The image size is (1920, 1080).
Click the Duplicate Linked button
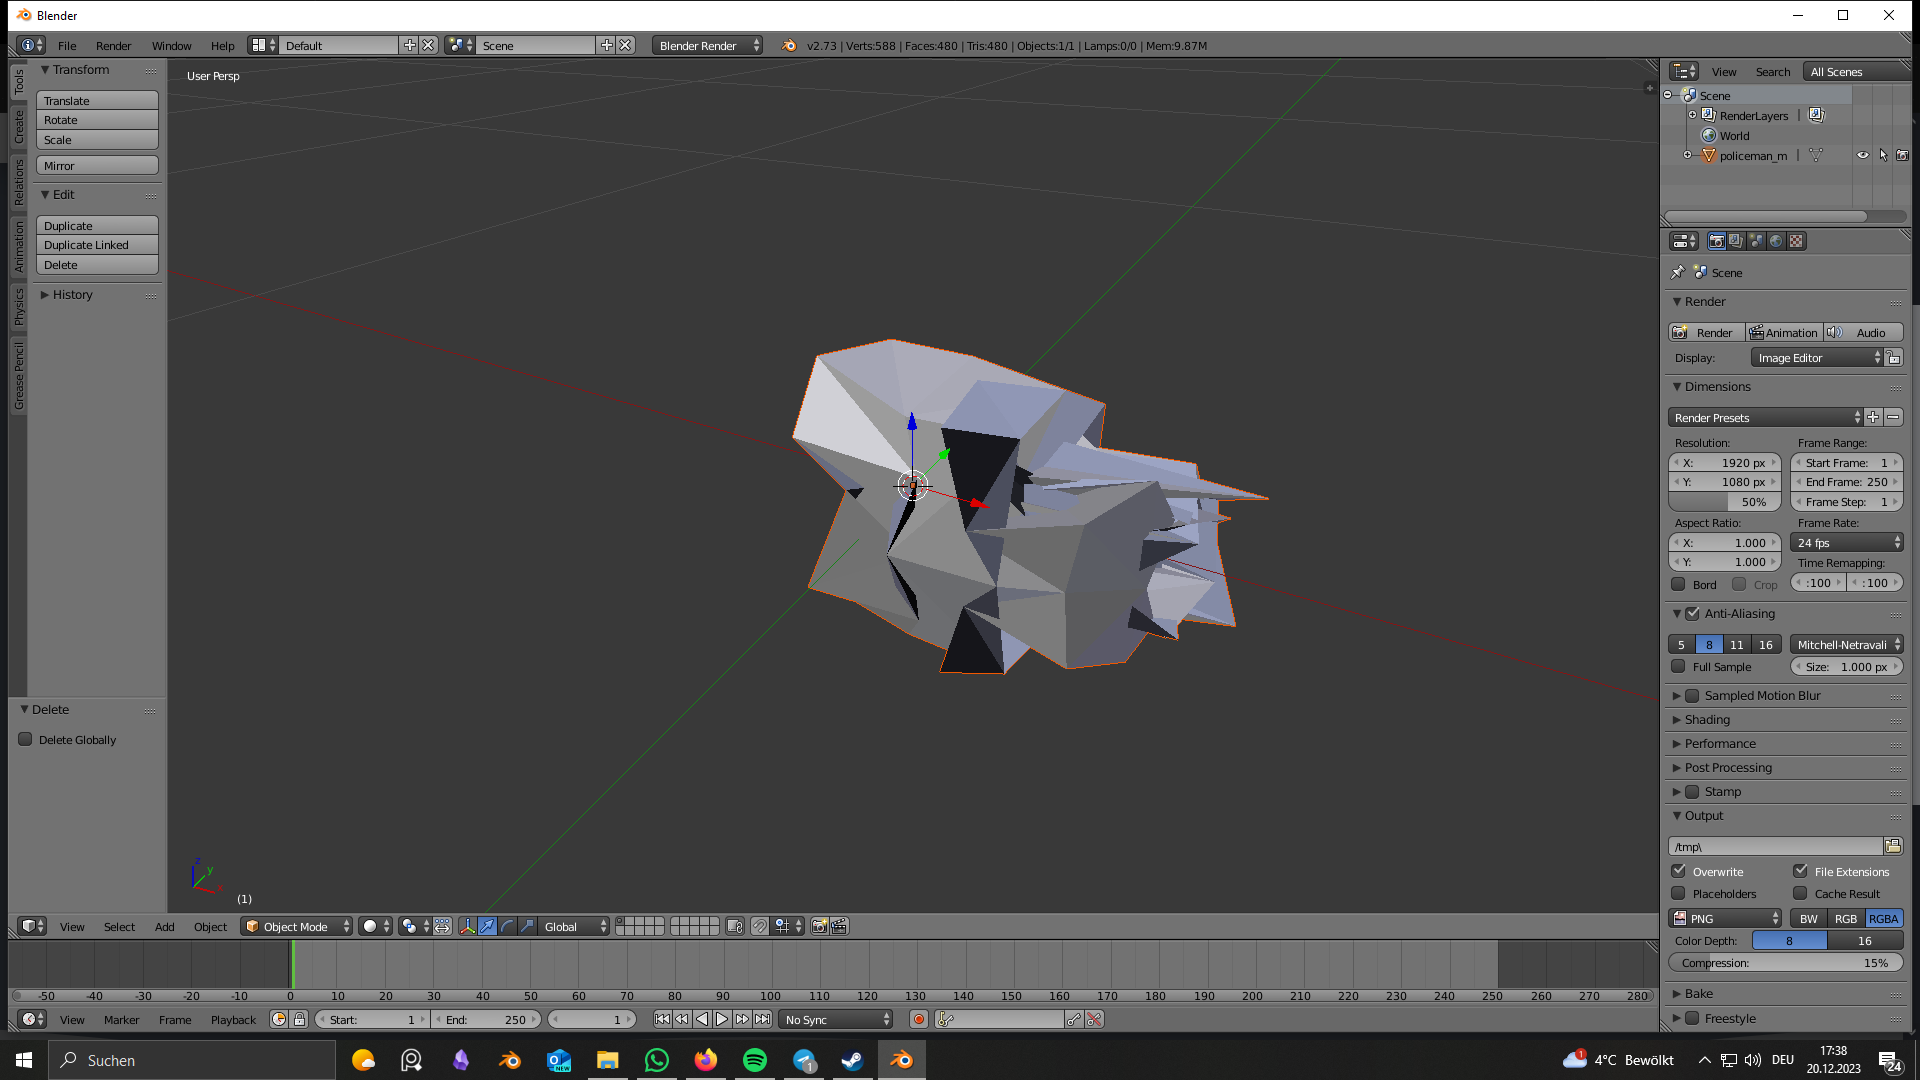coord(97,245)
